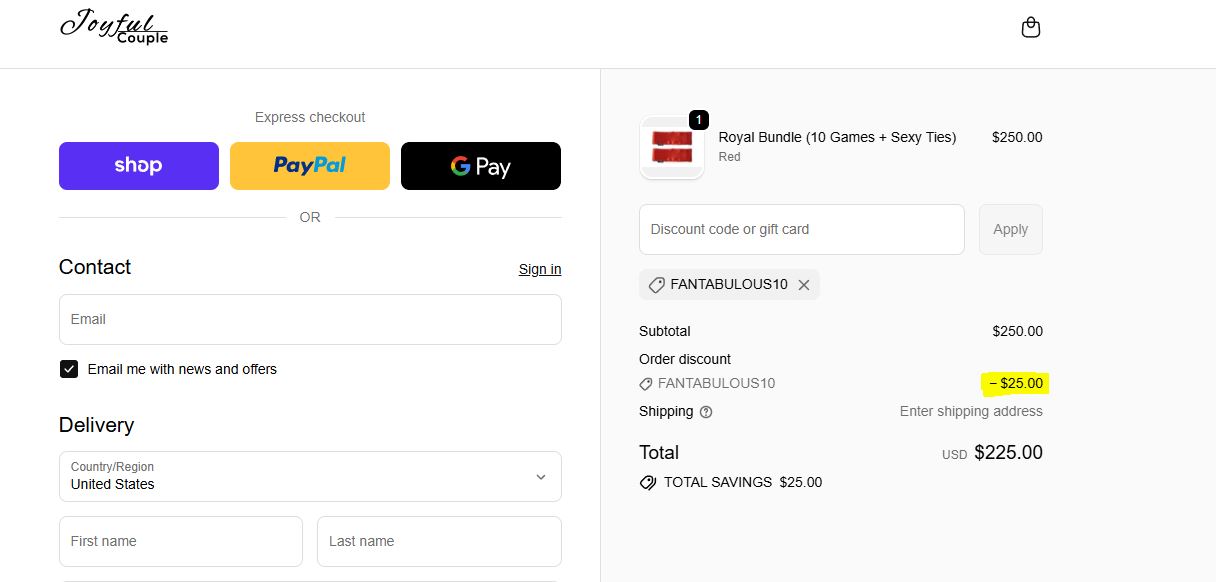Select the Shop Pay express checkout

138,165
